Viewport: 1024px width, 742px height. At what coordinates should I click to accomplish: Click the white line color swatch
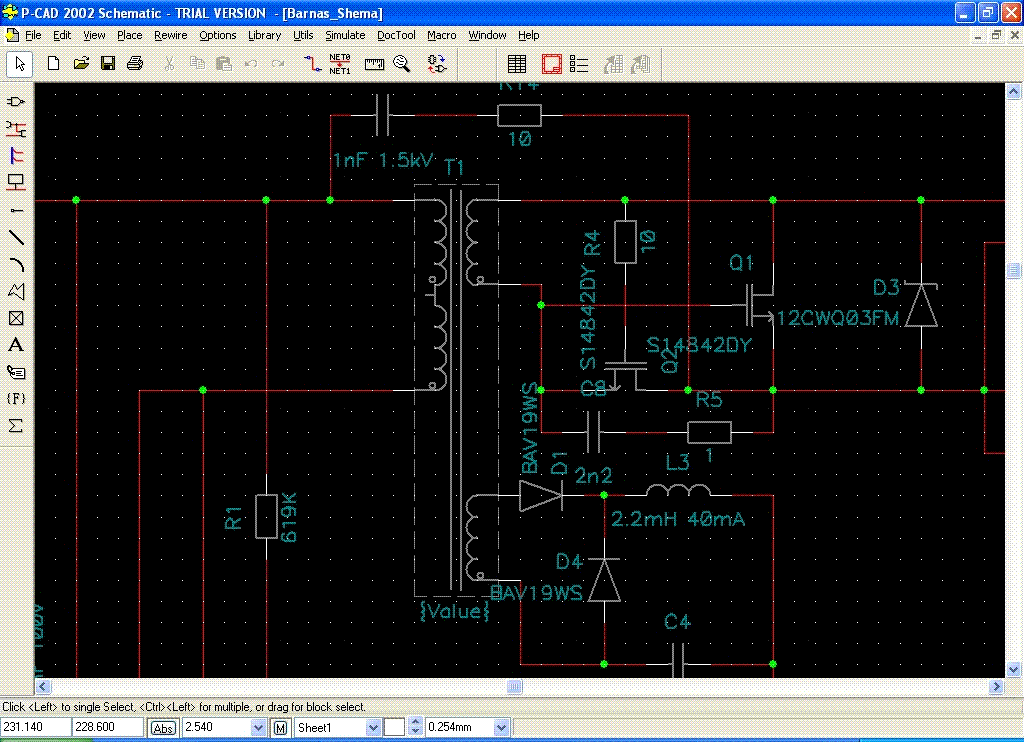pyautogui.click(x=395, y=728)
